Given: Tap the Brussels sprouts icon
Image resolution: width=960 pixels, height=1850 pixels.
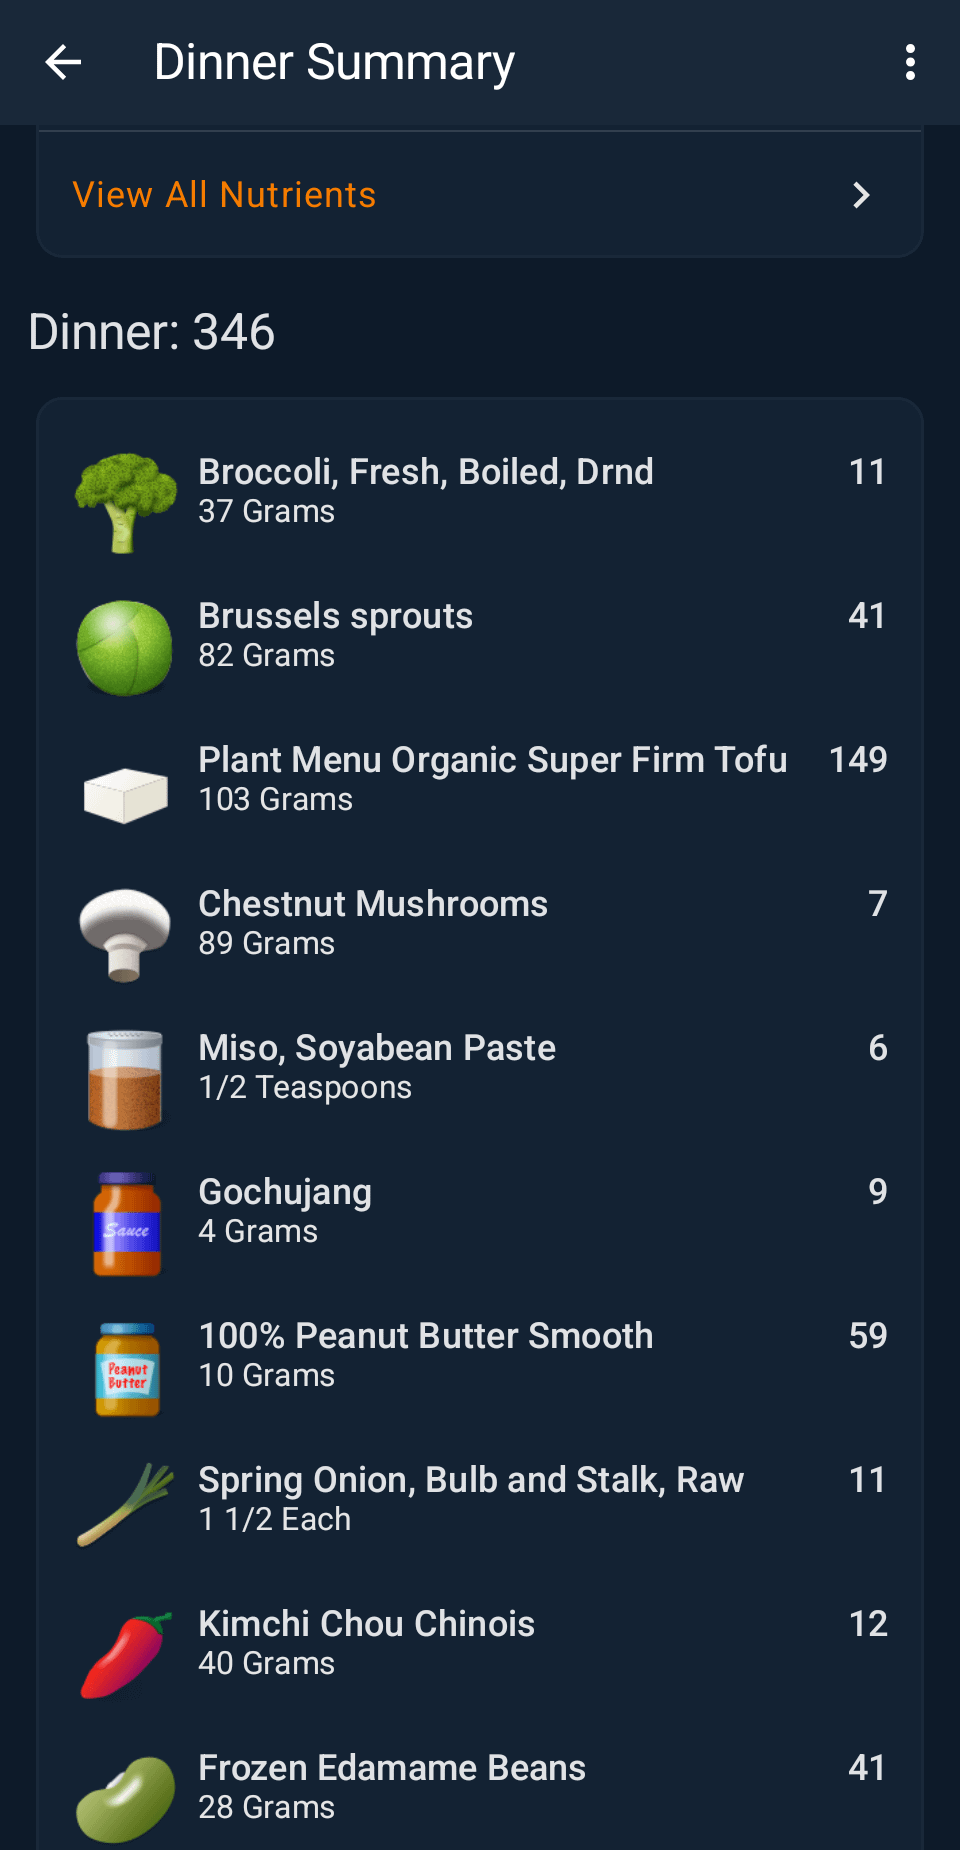Looking at the screenshot, I should pos(125,647).
